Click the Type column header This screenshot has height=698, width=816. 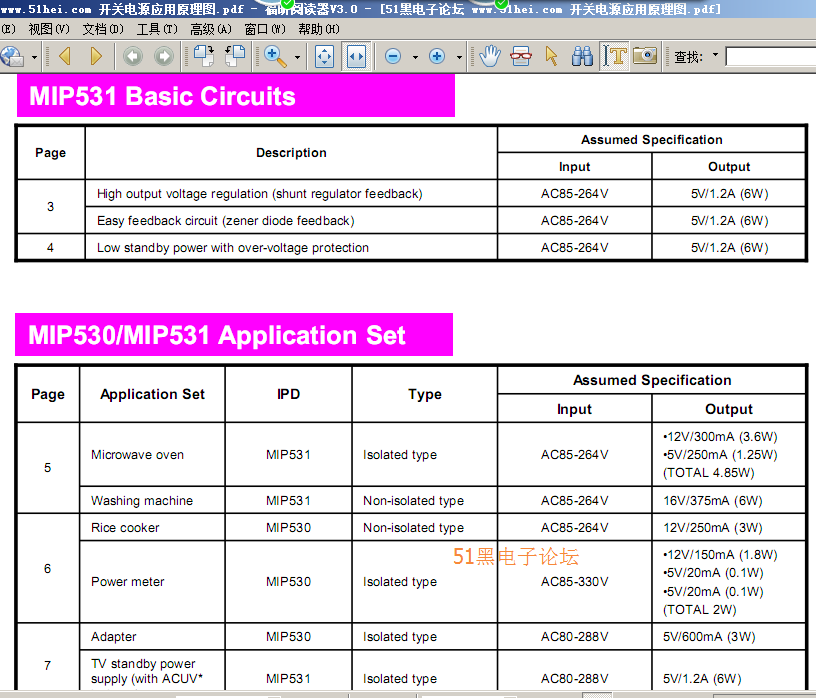[x=425, y=395]
